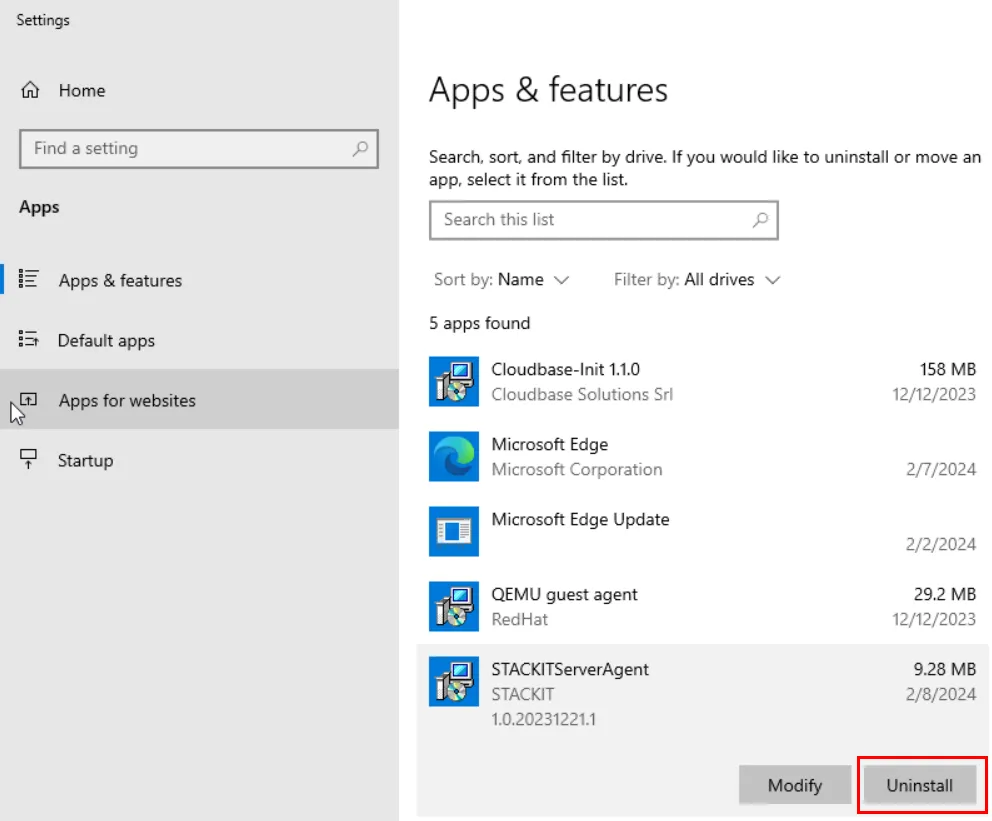Click the Microsoft Edge app icon
The image size is (992, 821).
pyautogui.click(x=454, y=456)
